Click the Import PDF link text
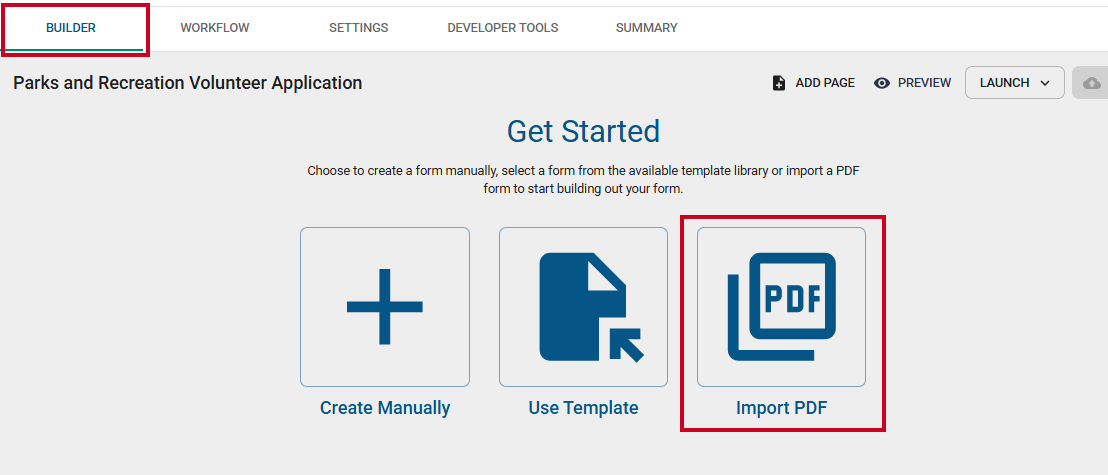 [x=782, y=408]
